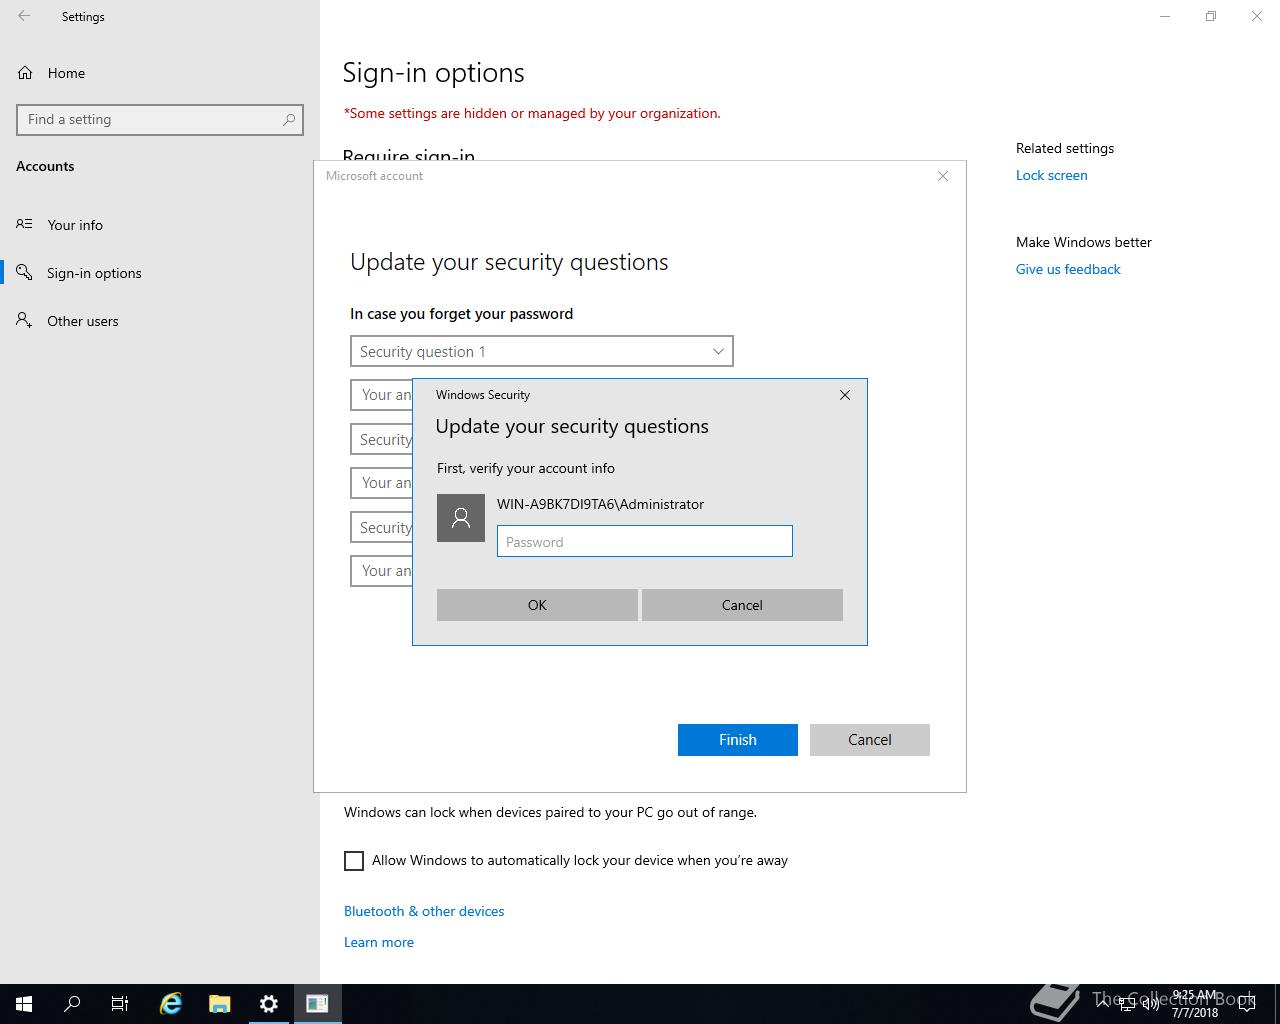Open Bluetooth & other devices link
Screen dimensions: 1280x1024
point(424,911)
